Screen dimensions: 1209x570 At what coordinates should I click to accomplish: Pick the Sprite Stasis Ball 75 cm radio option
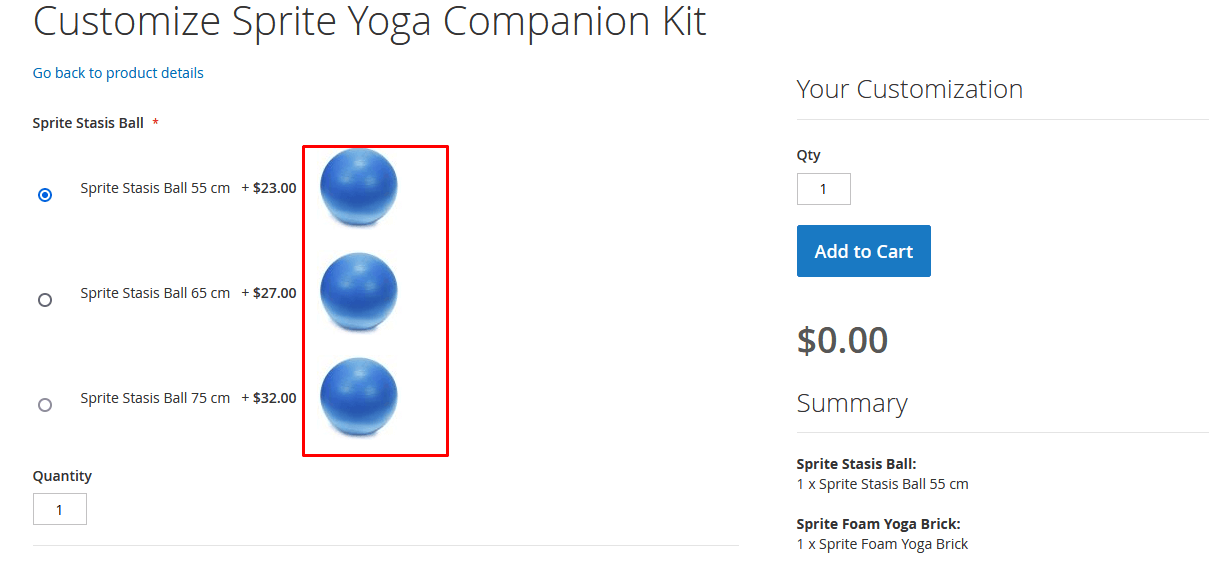[45, 405]
